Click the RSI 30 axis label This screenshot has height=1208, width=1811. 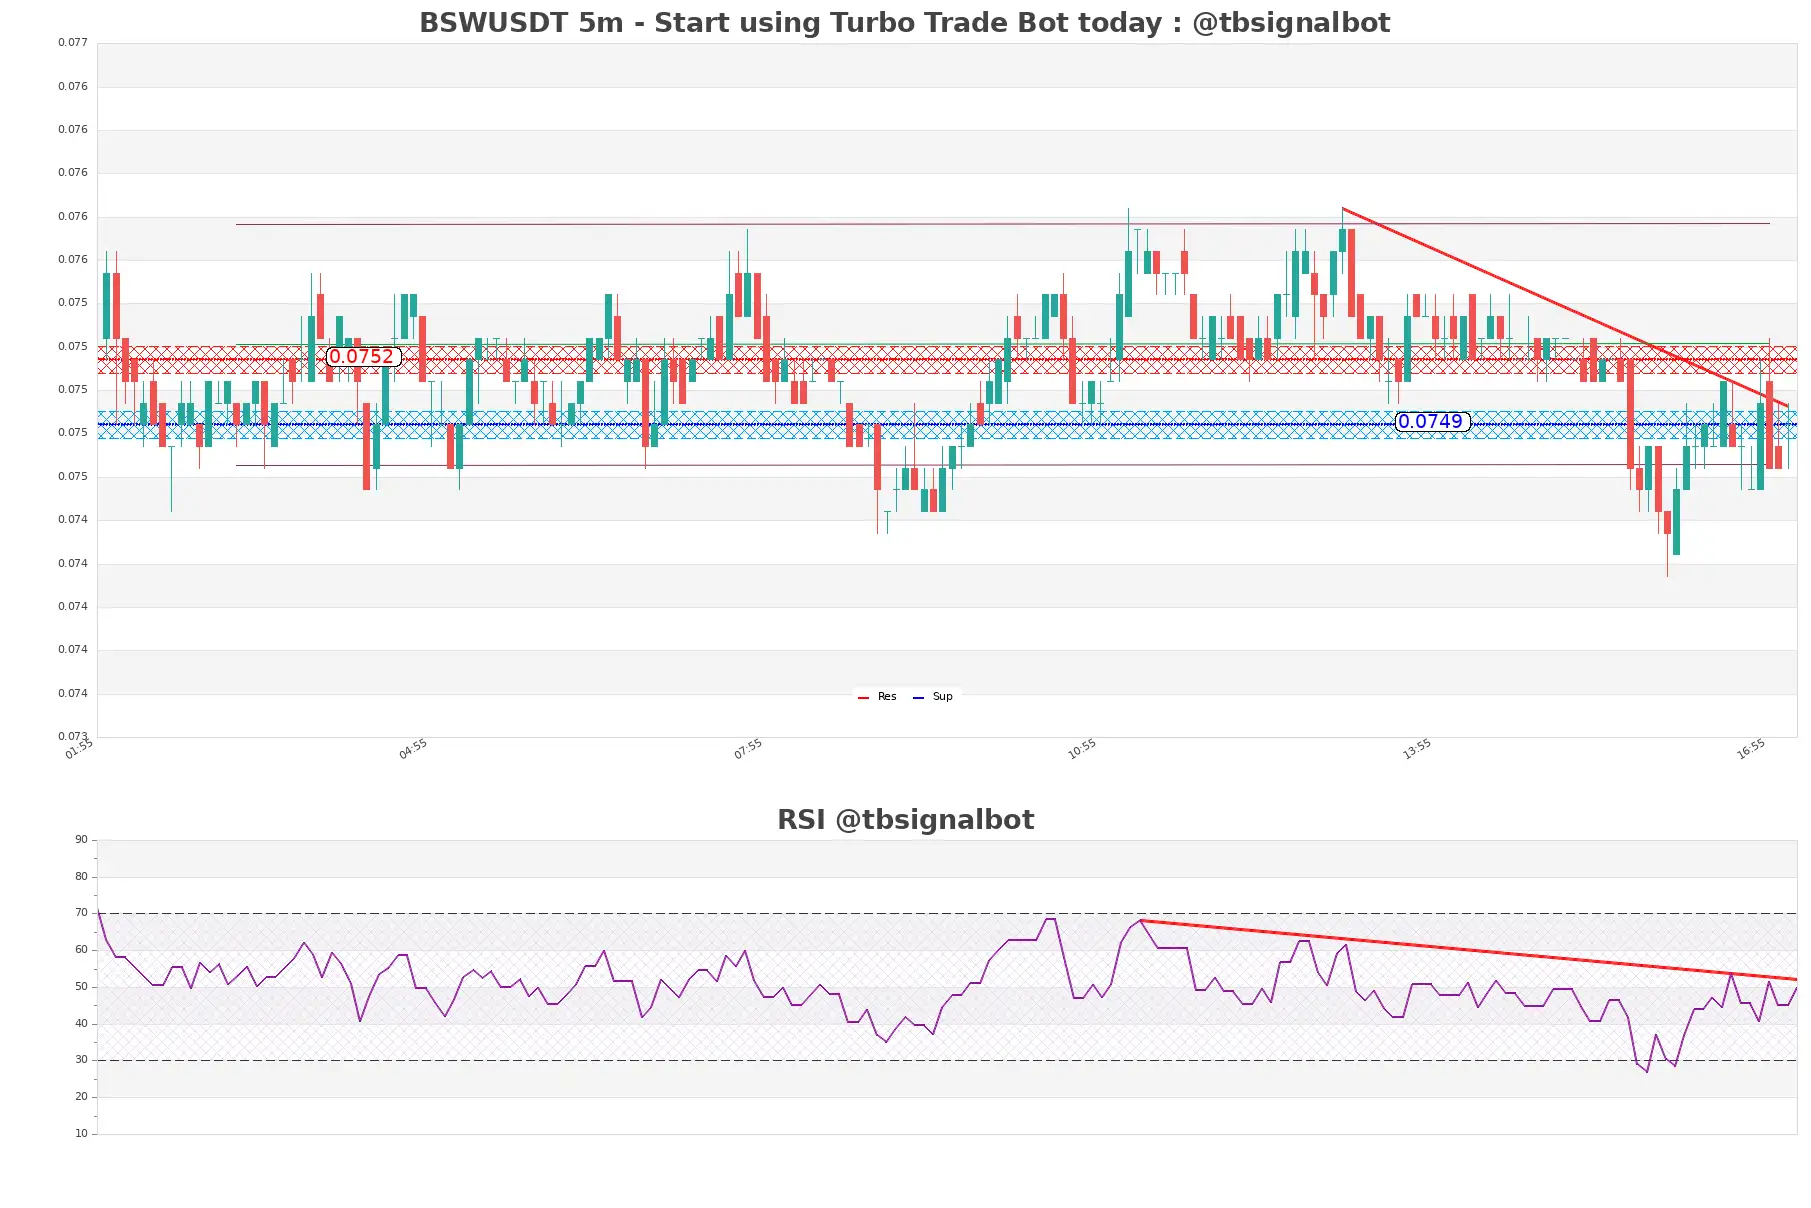pos(82,1060)
